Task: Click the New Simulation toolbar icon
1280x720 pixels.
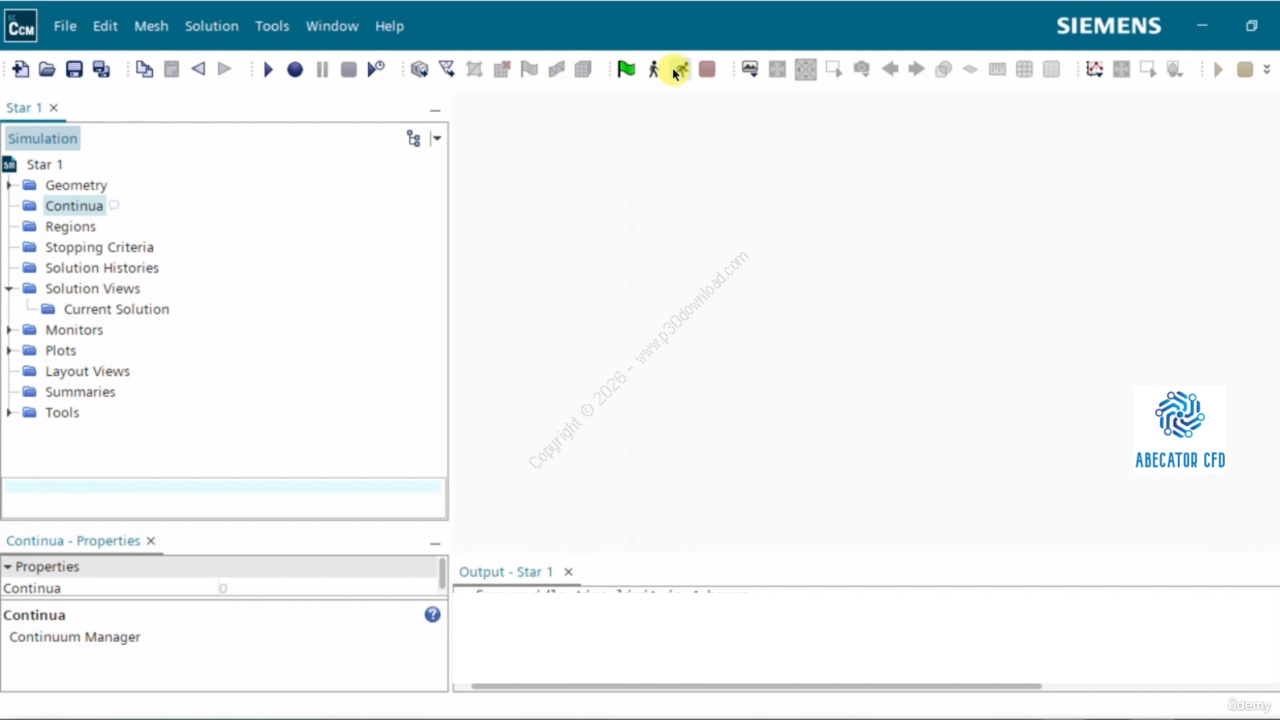Action: (21, 69)
